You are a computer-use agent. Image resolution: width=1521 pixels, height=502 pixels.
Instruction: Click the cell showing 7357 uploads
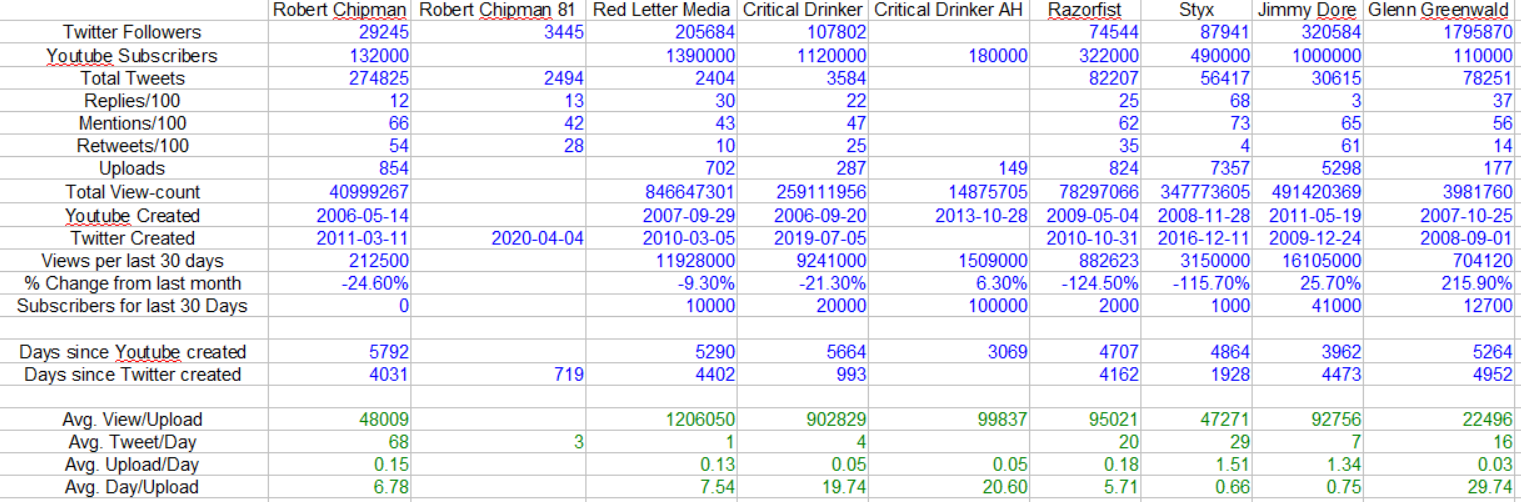(1196, 169)
